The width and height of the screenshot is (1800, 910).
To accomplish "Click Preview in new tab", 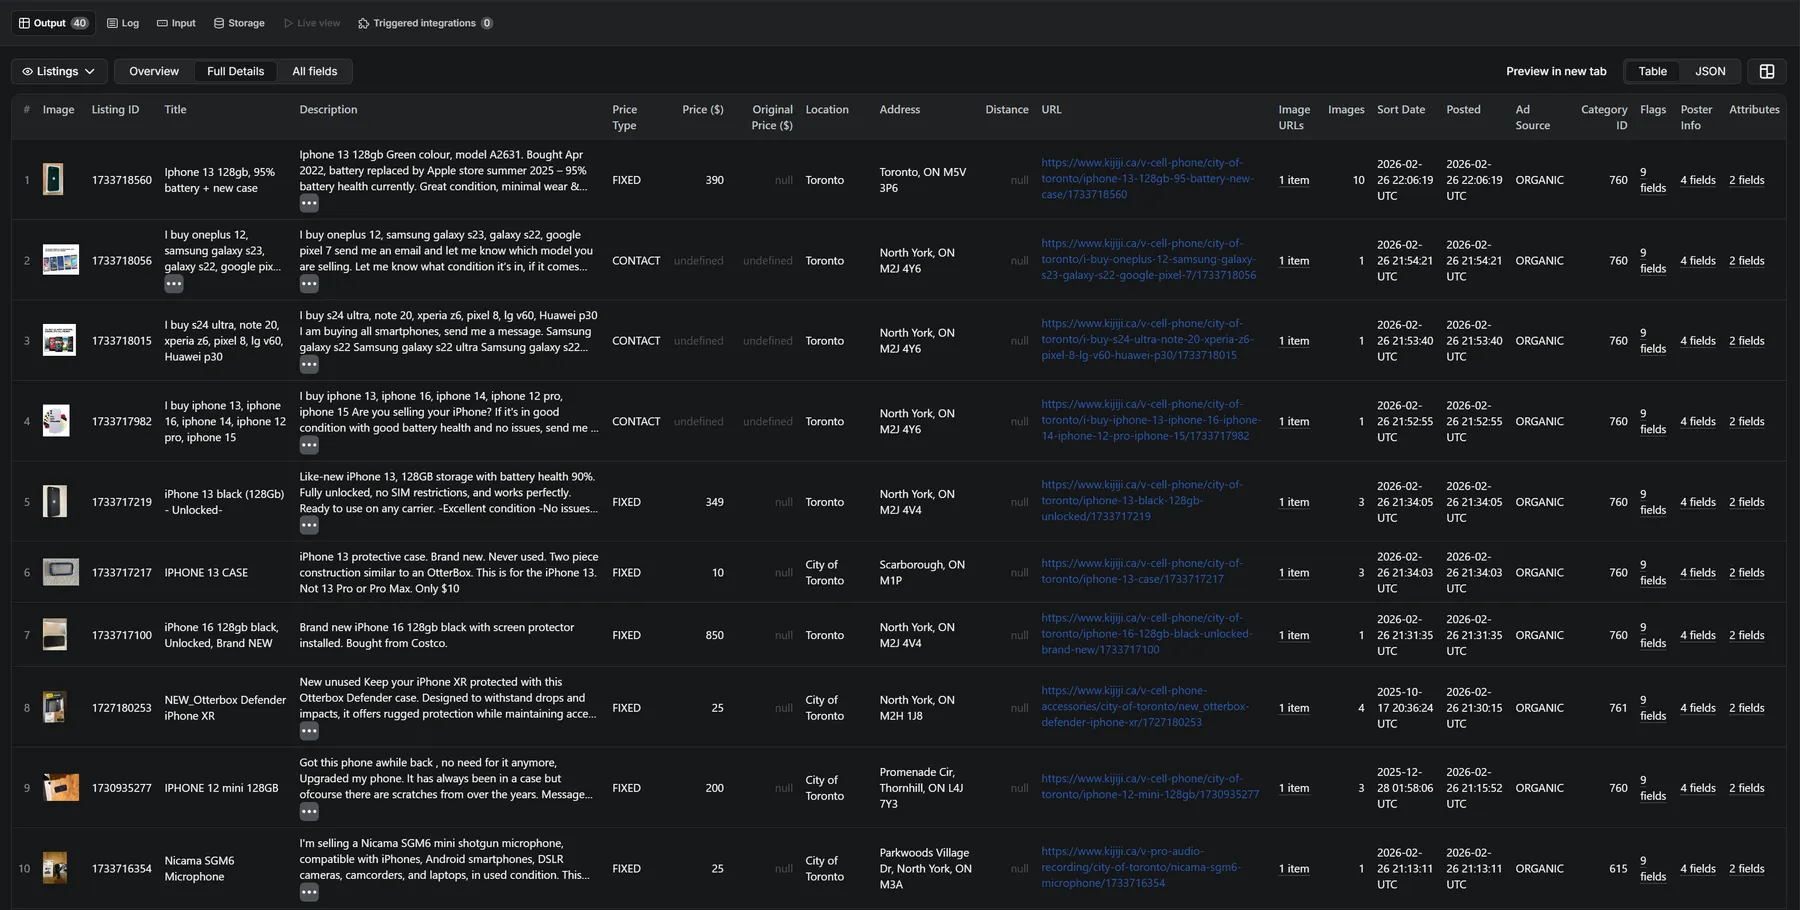I will [1555, 71].
